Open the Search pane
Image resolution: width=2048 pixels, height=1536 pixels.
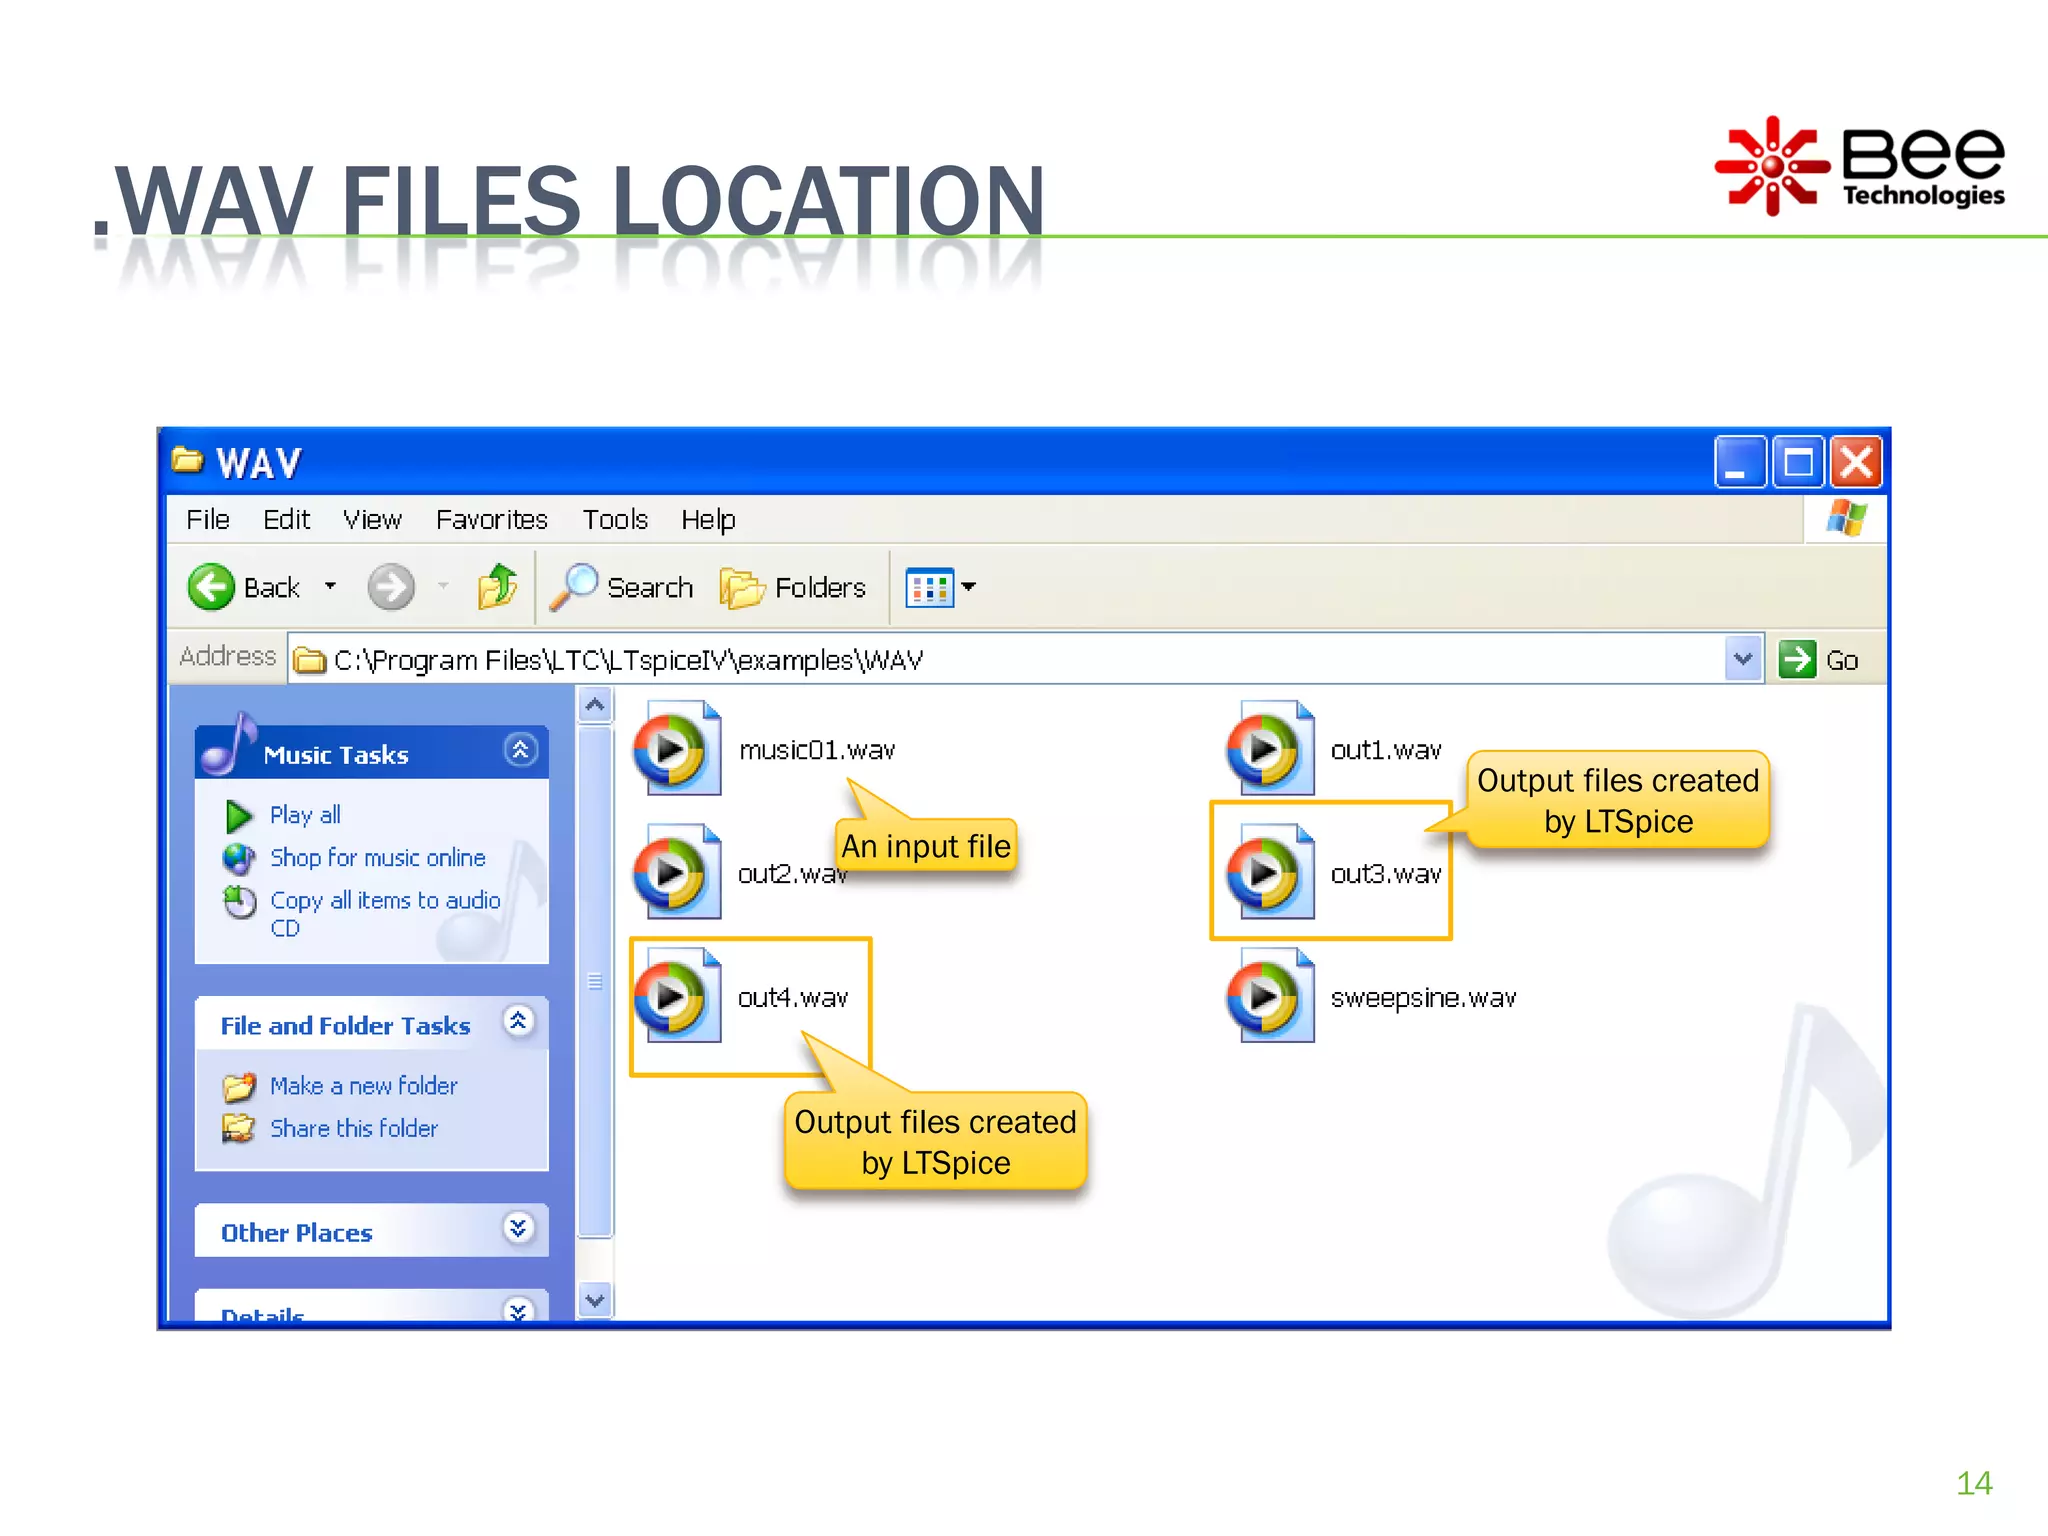[x=621, y=587]
